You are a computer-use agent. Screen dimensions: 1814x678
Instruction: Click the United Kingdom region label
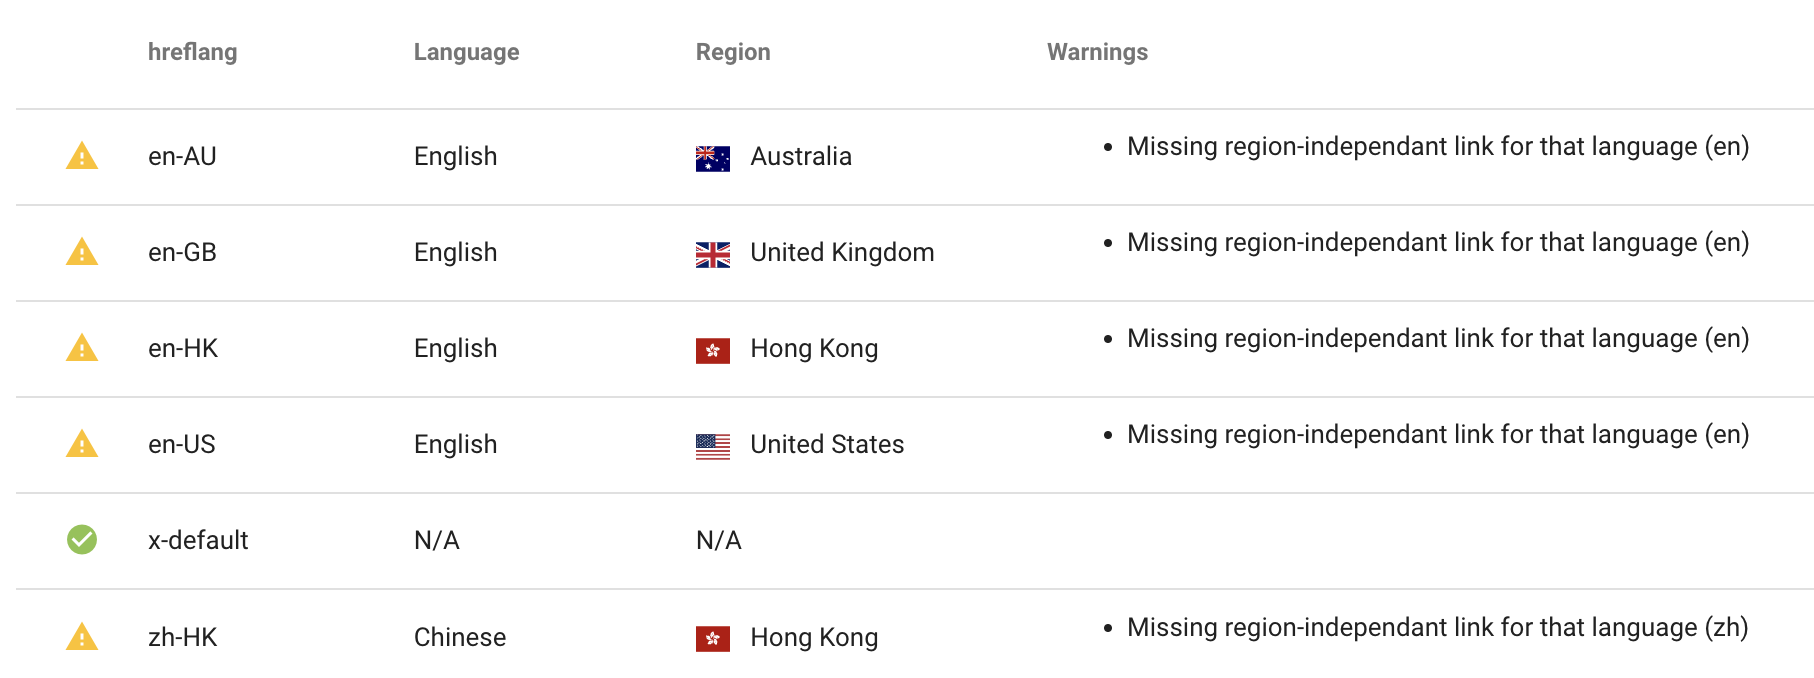pyautogui.click(x=842, y=252)
